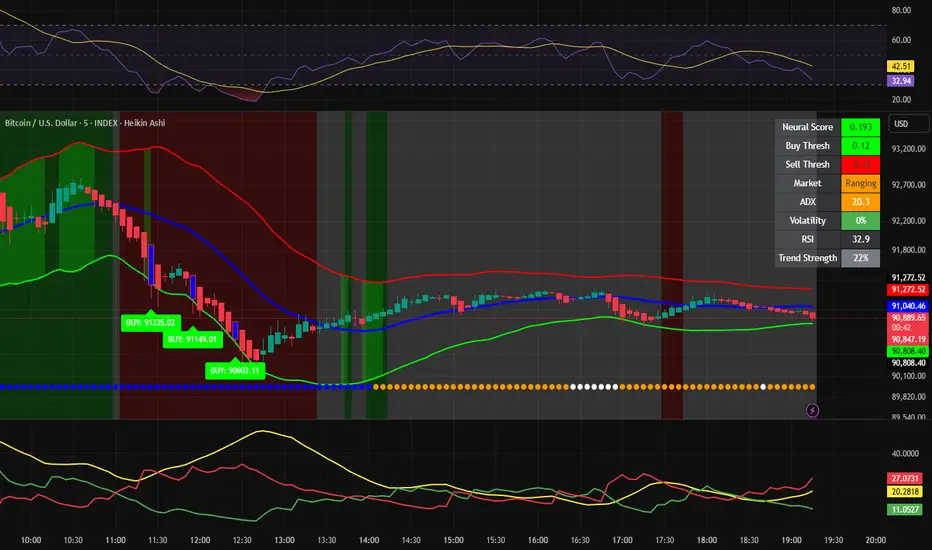Click the red 90,847.19 price tag
This screenshot has width=932, height=550.
tap(908, 340)
